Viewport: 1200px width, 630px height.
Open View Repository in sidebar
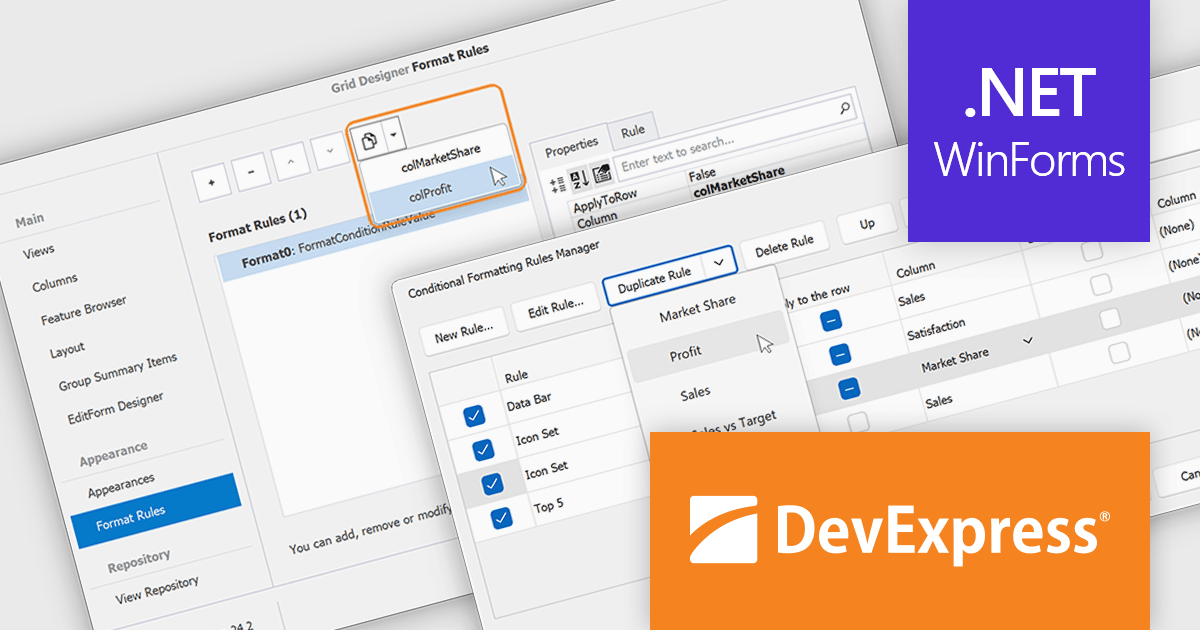pos(157,589)
